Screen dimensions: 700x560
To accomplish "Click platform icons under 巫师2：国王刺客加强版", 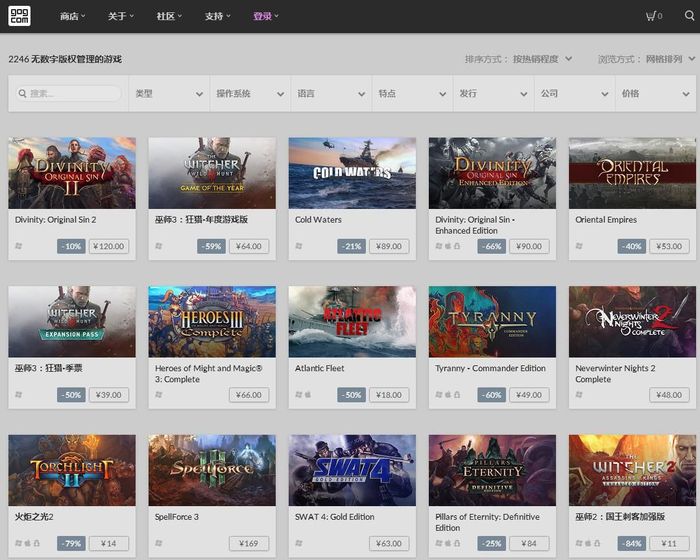I will pos(588,543).
